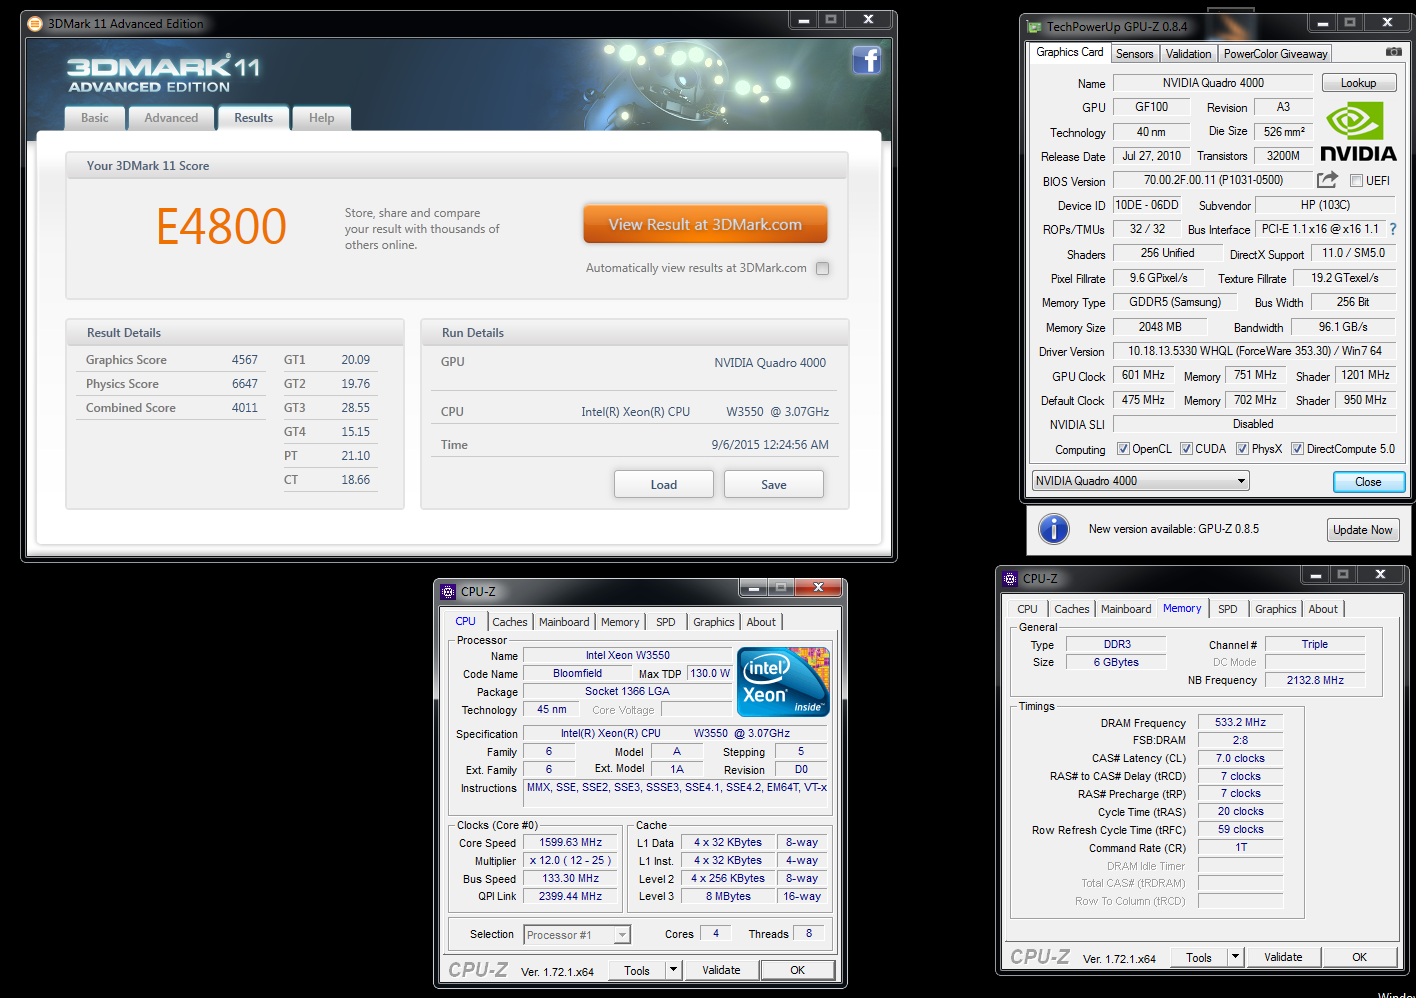Click GPU name field NVIDIA Quadro 4000
The image size is (1416, 998).
pos(1212,83)
